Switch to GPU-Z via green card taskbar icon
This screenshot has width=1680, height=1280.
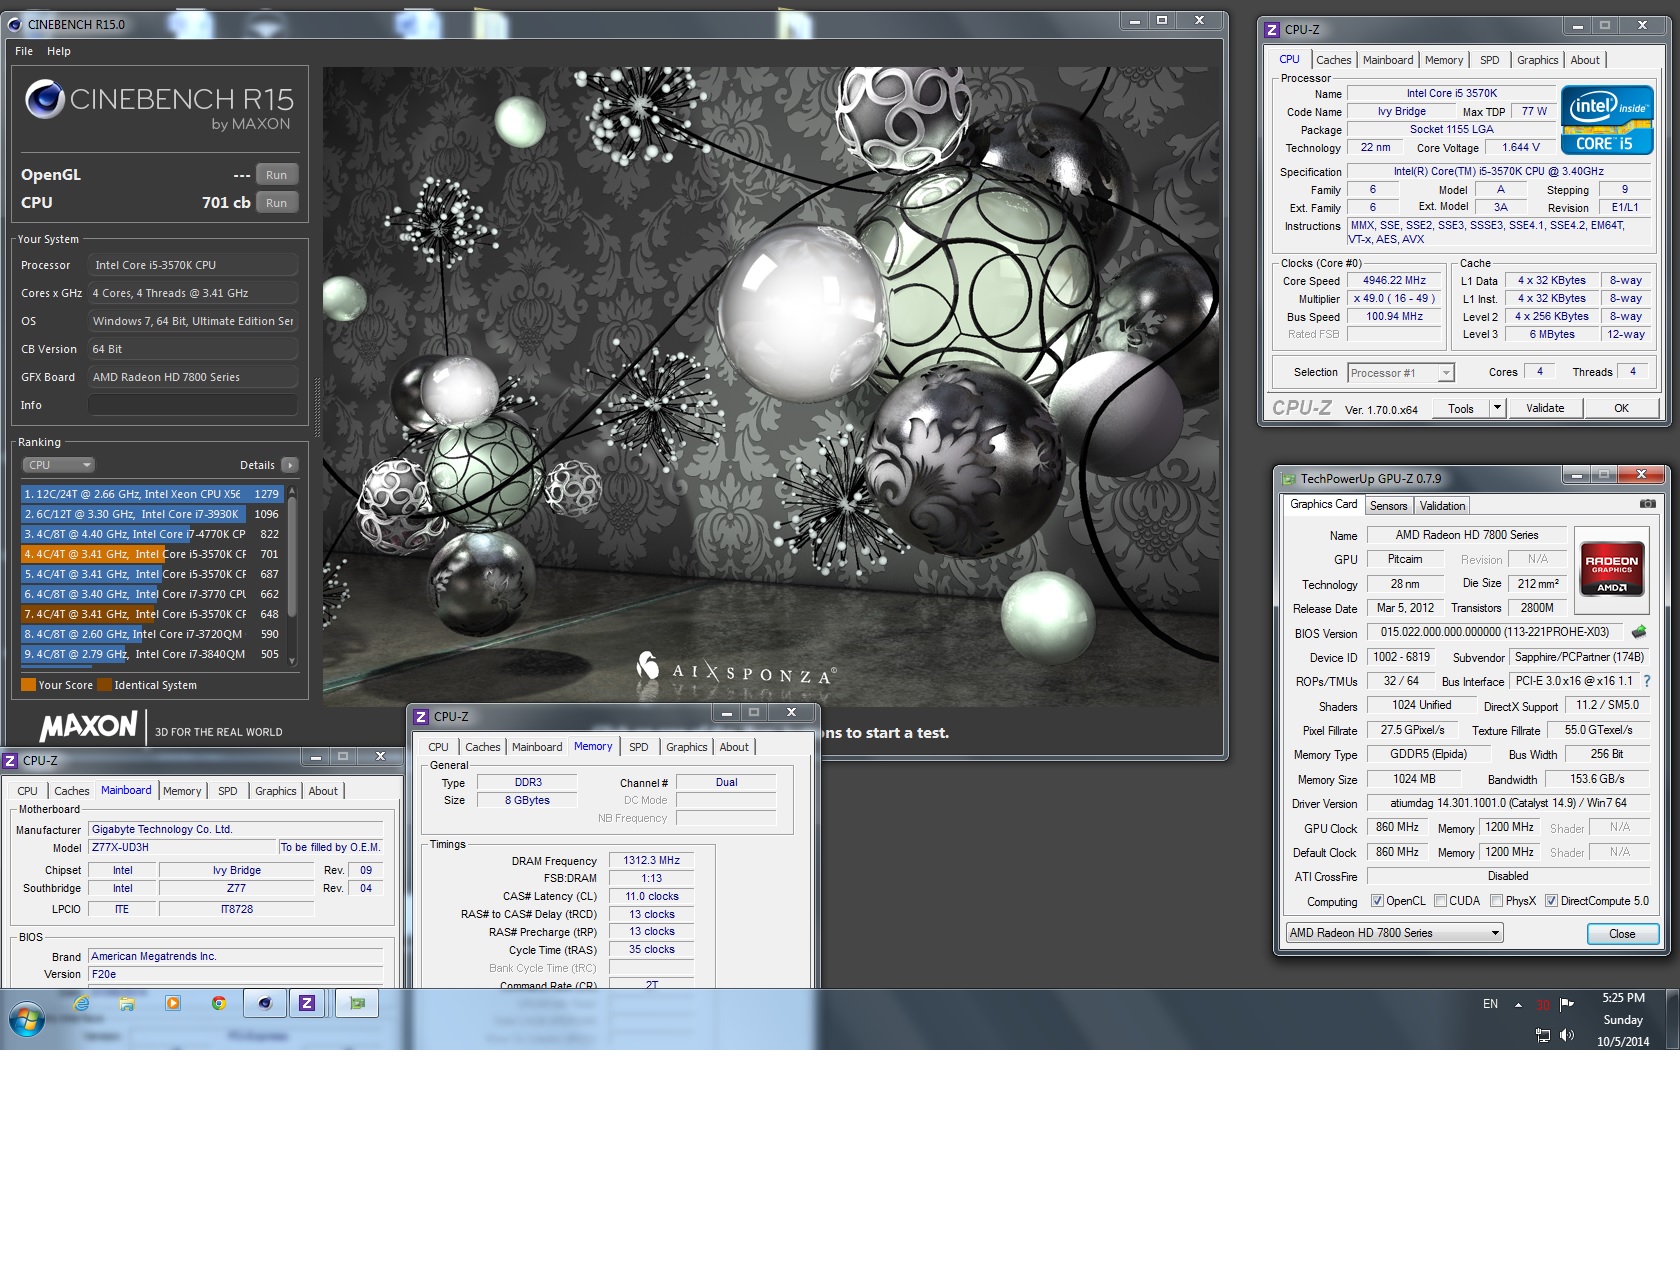click(x=357, y=1003)
